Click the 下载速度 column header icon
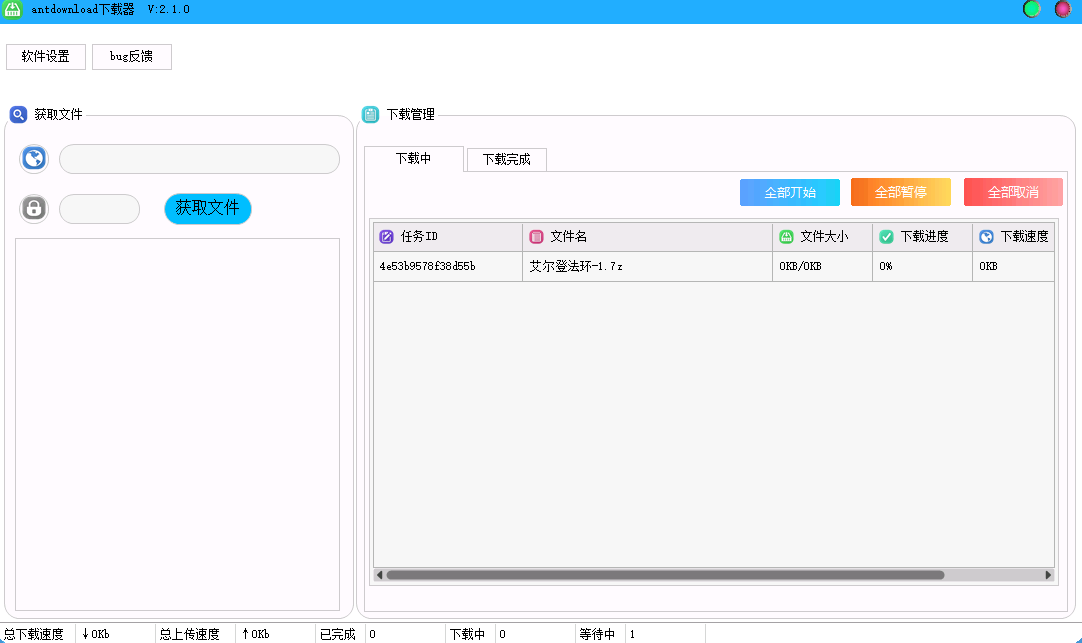Screen dimensions: 1082x643 (986, 237)
